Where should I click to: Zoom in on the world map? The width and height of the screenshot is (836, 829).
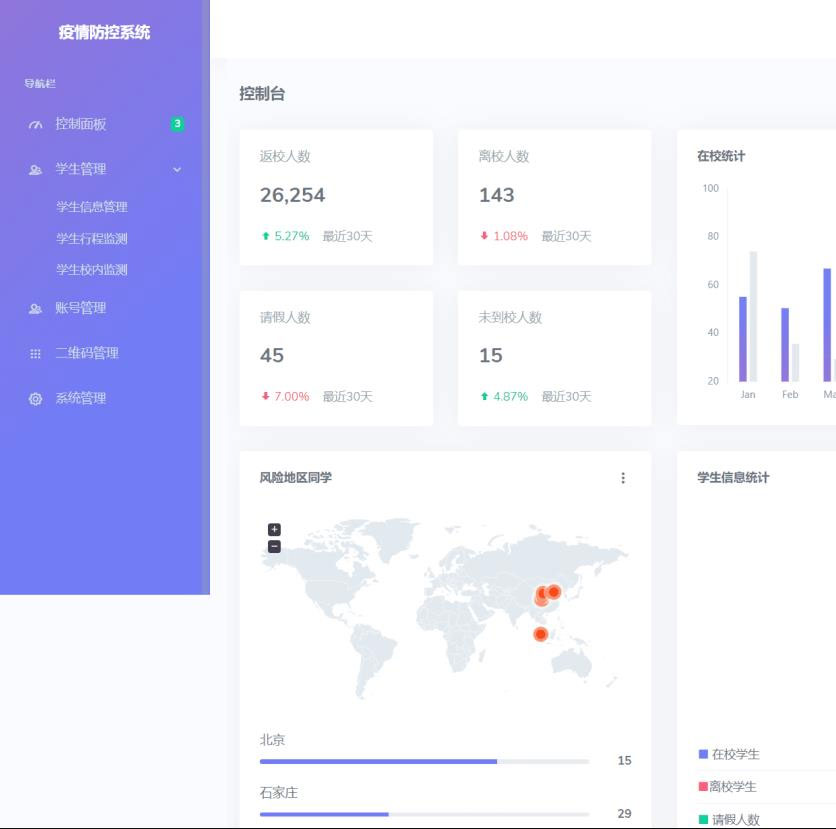[x=274, y=529]
